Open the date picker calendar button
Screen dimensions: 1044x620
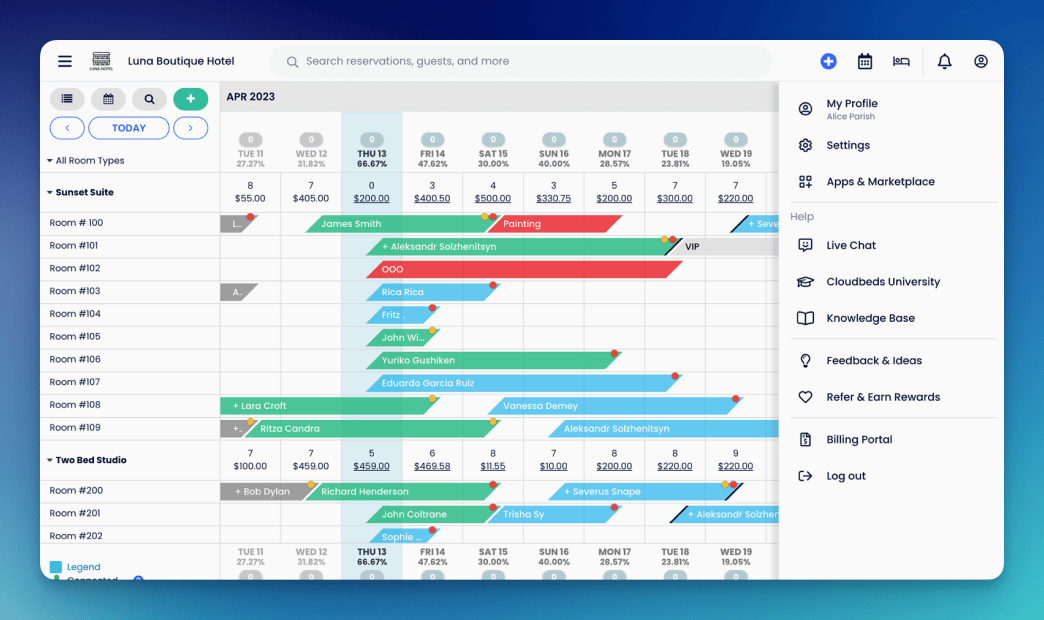click(x=108, y=99)
